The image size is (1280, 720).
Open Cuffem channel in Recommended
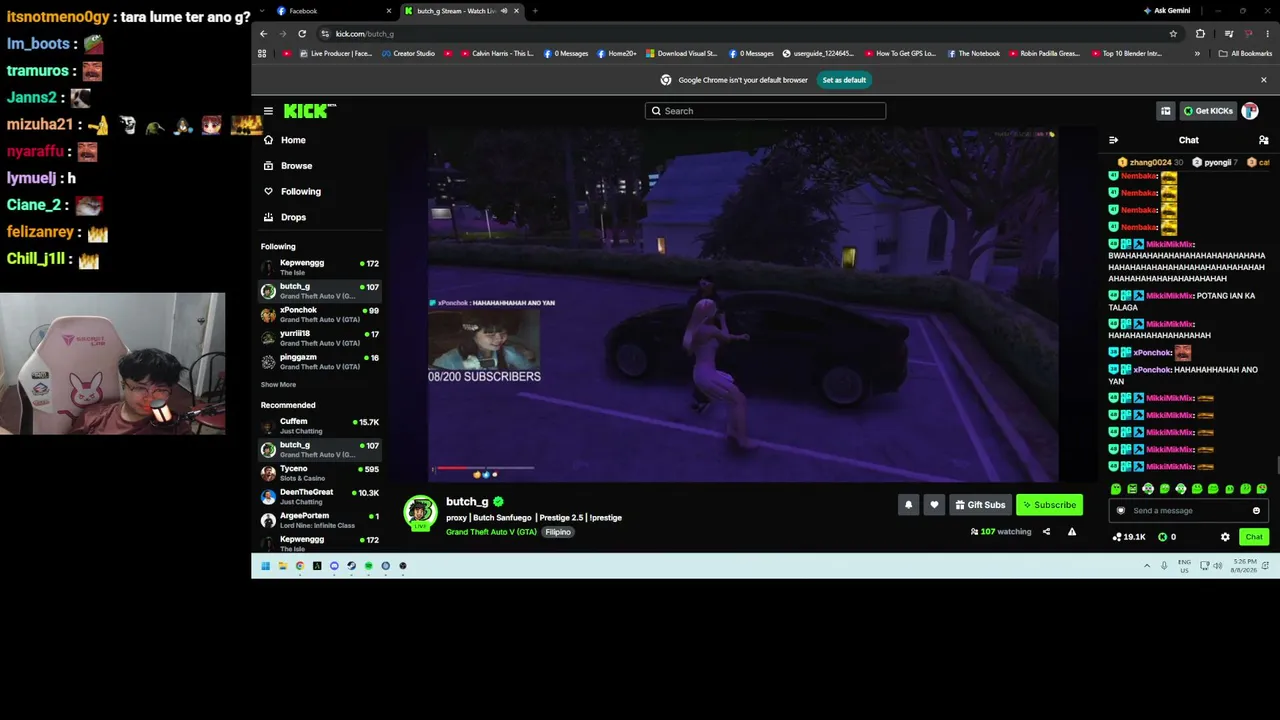320,425
